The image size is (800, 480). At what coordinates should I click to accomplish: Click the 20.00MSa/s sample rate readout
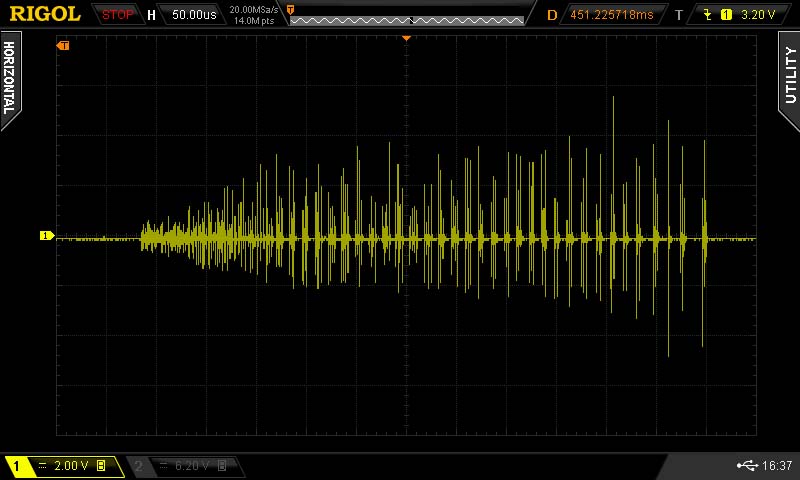[254, 10]
